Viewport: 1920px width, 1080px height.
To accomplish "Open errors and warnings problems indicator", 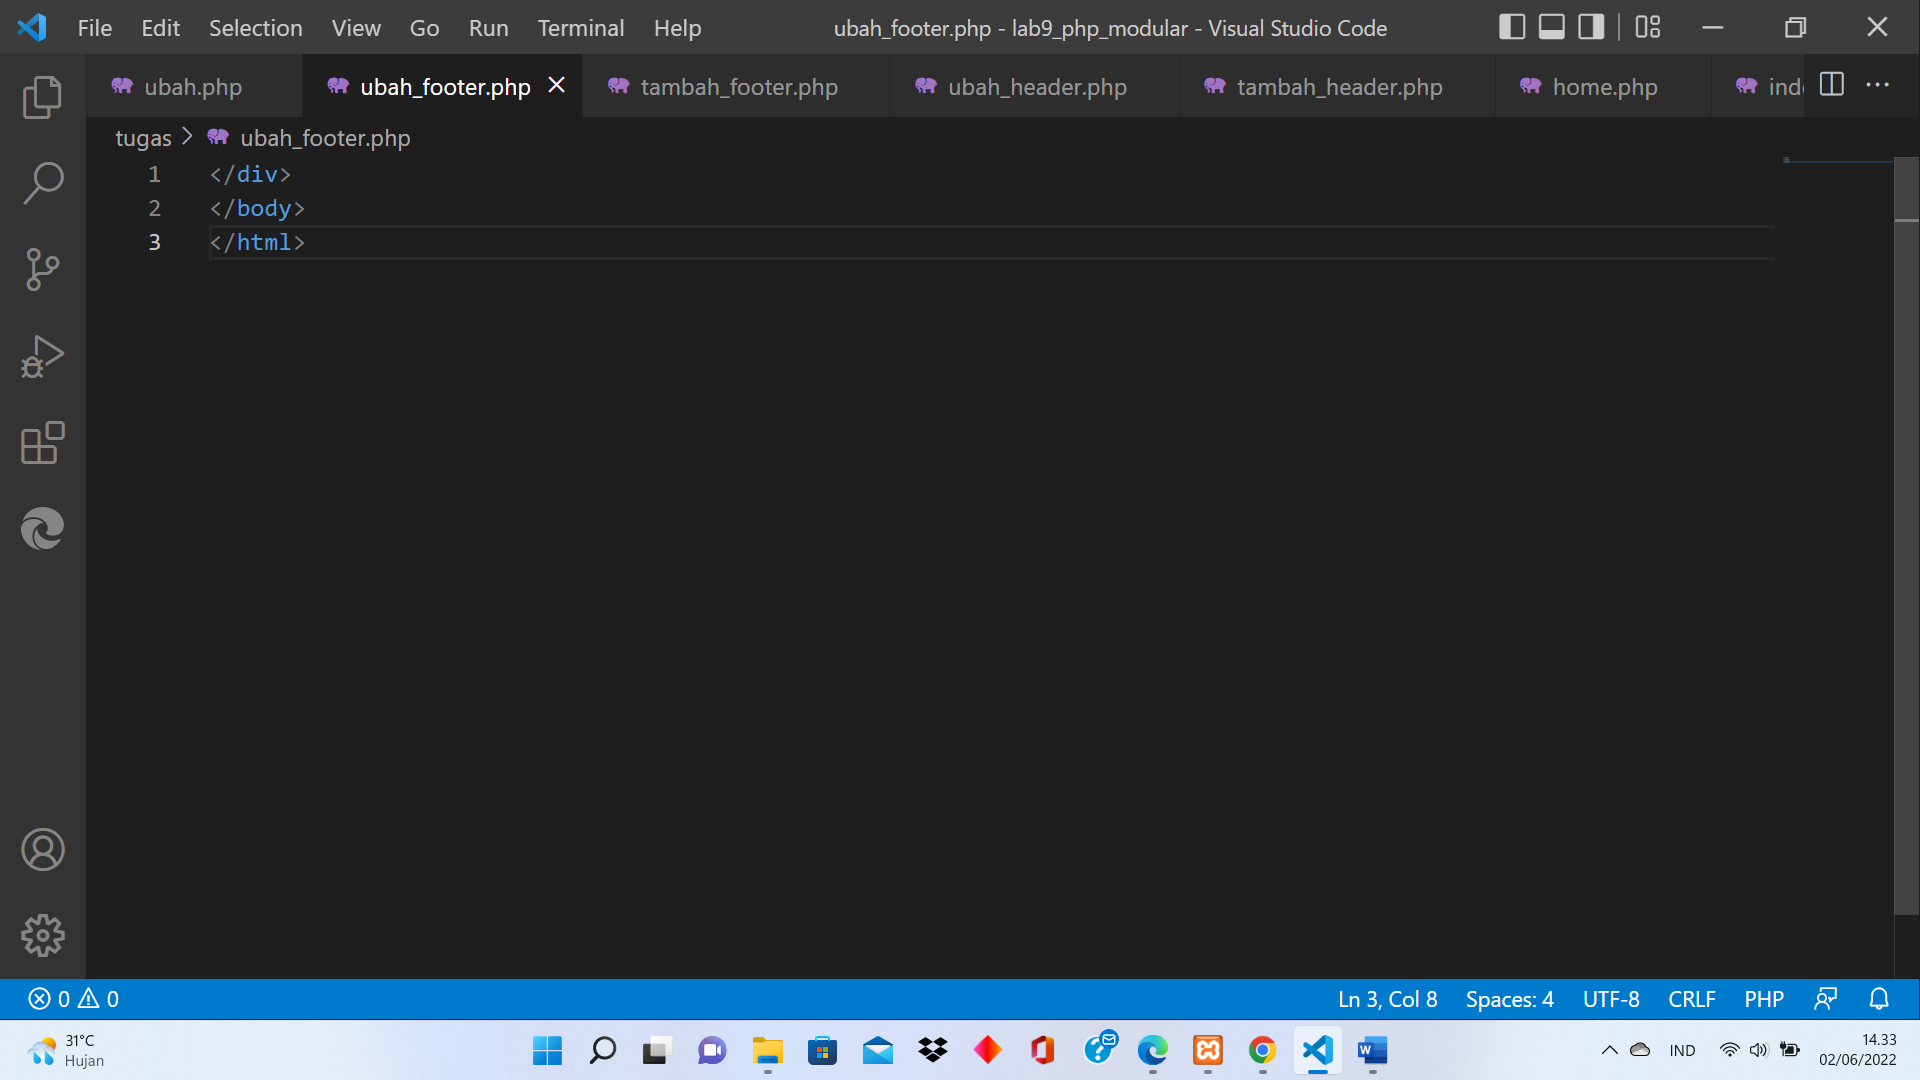I will (74, 999).
